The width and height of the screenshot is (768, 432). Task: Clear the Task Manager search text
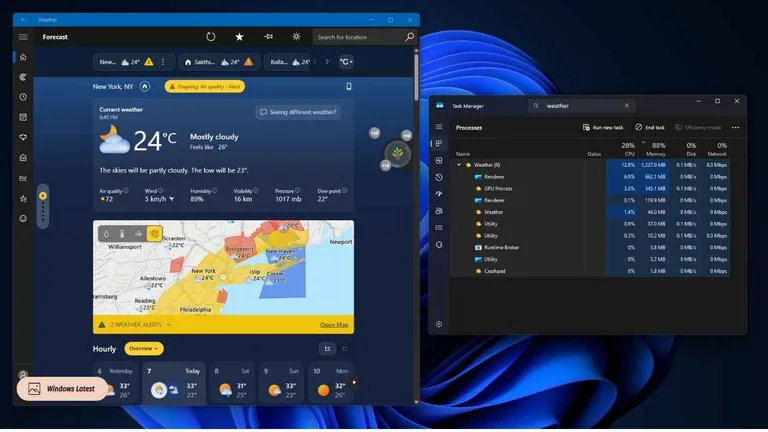pos(627,106)
